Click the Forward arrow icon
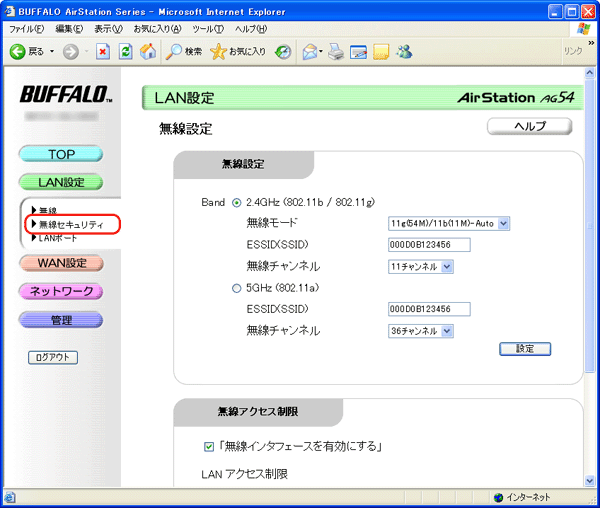Image resolution: width=600 pixels, height=508 pixels. point(71,51)
